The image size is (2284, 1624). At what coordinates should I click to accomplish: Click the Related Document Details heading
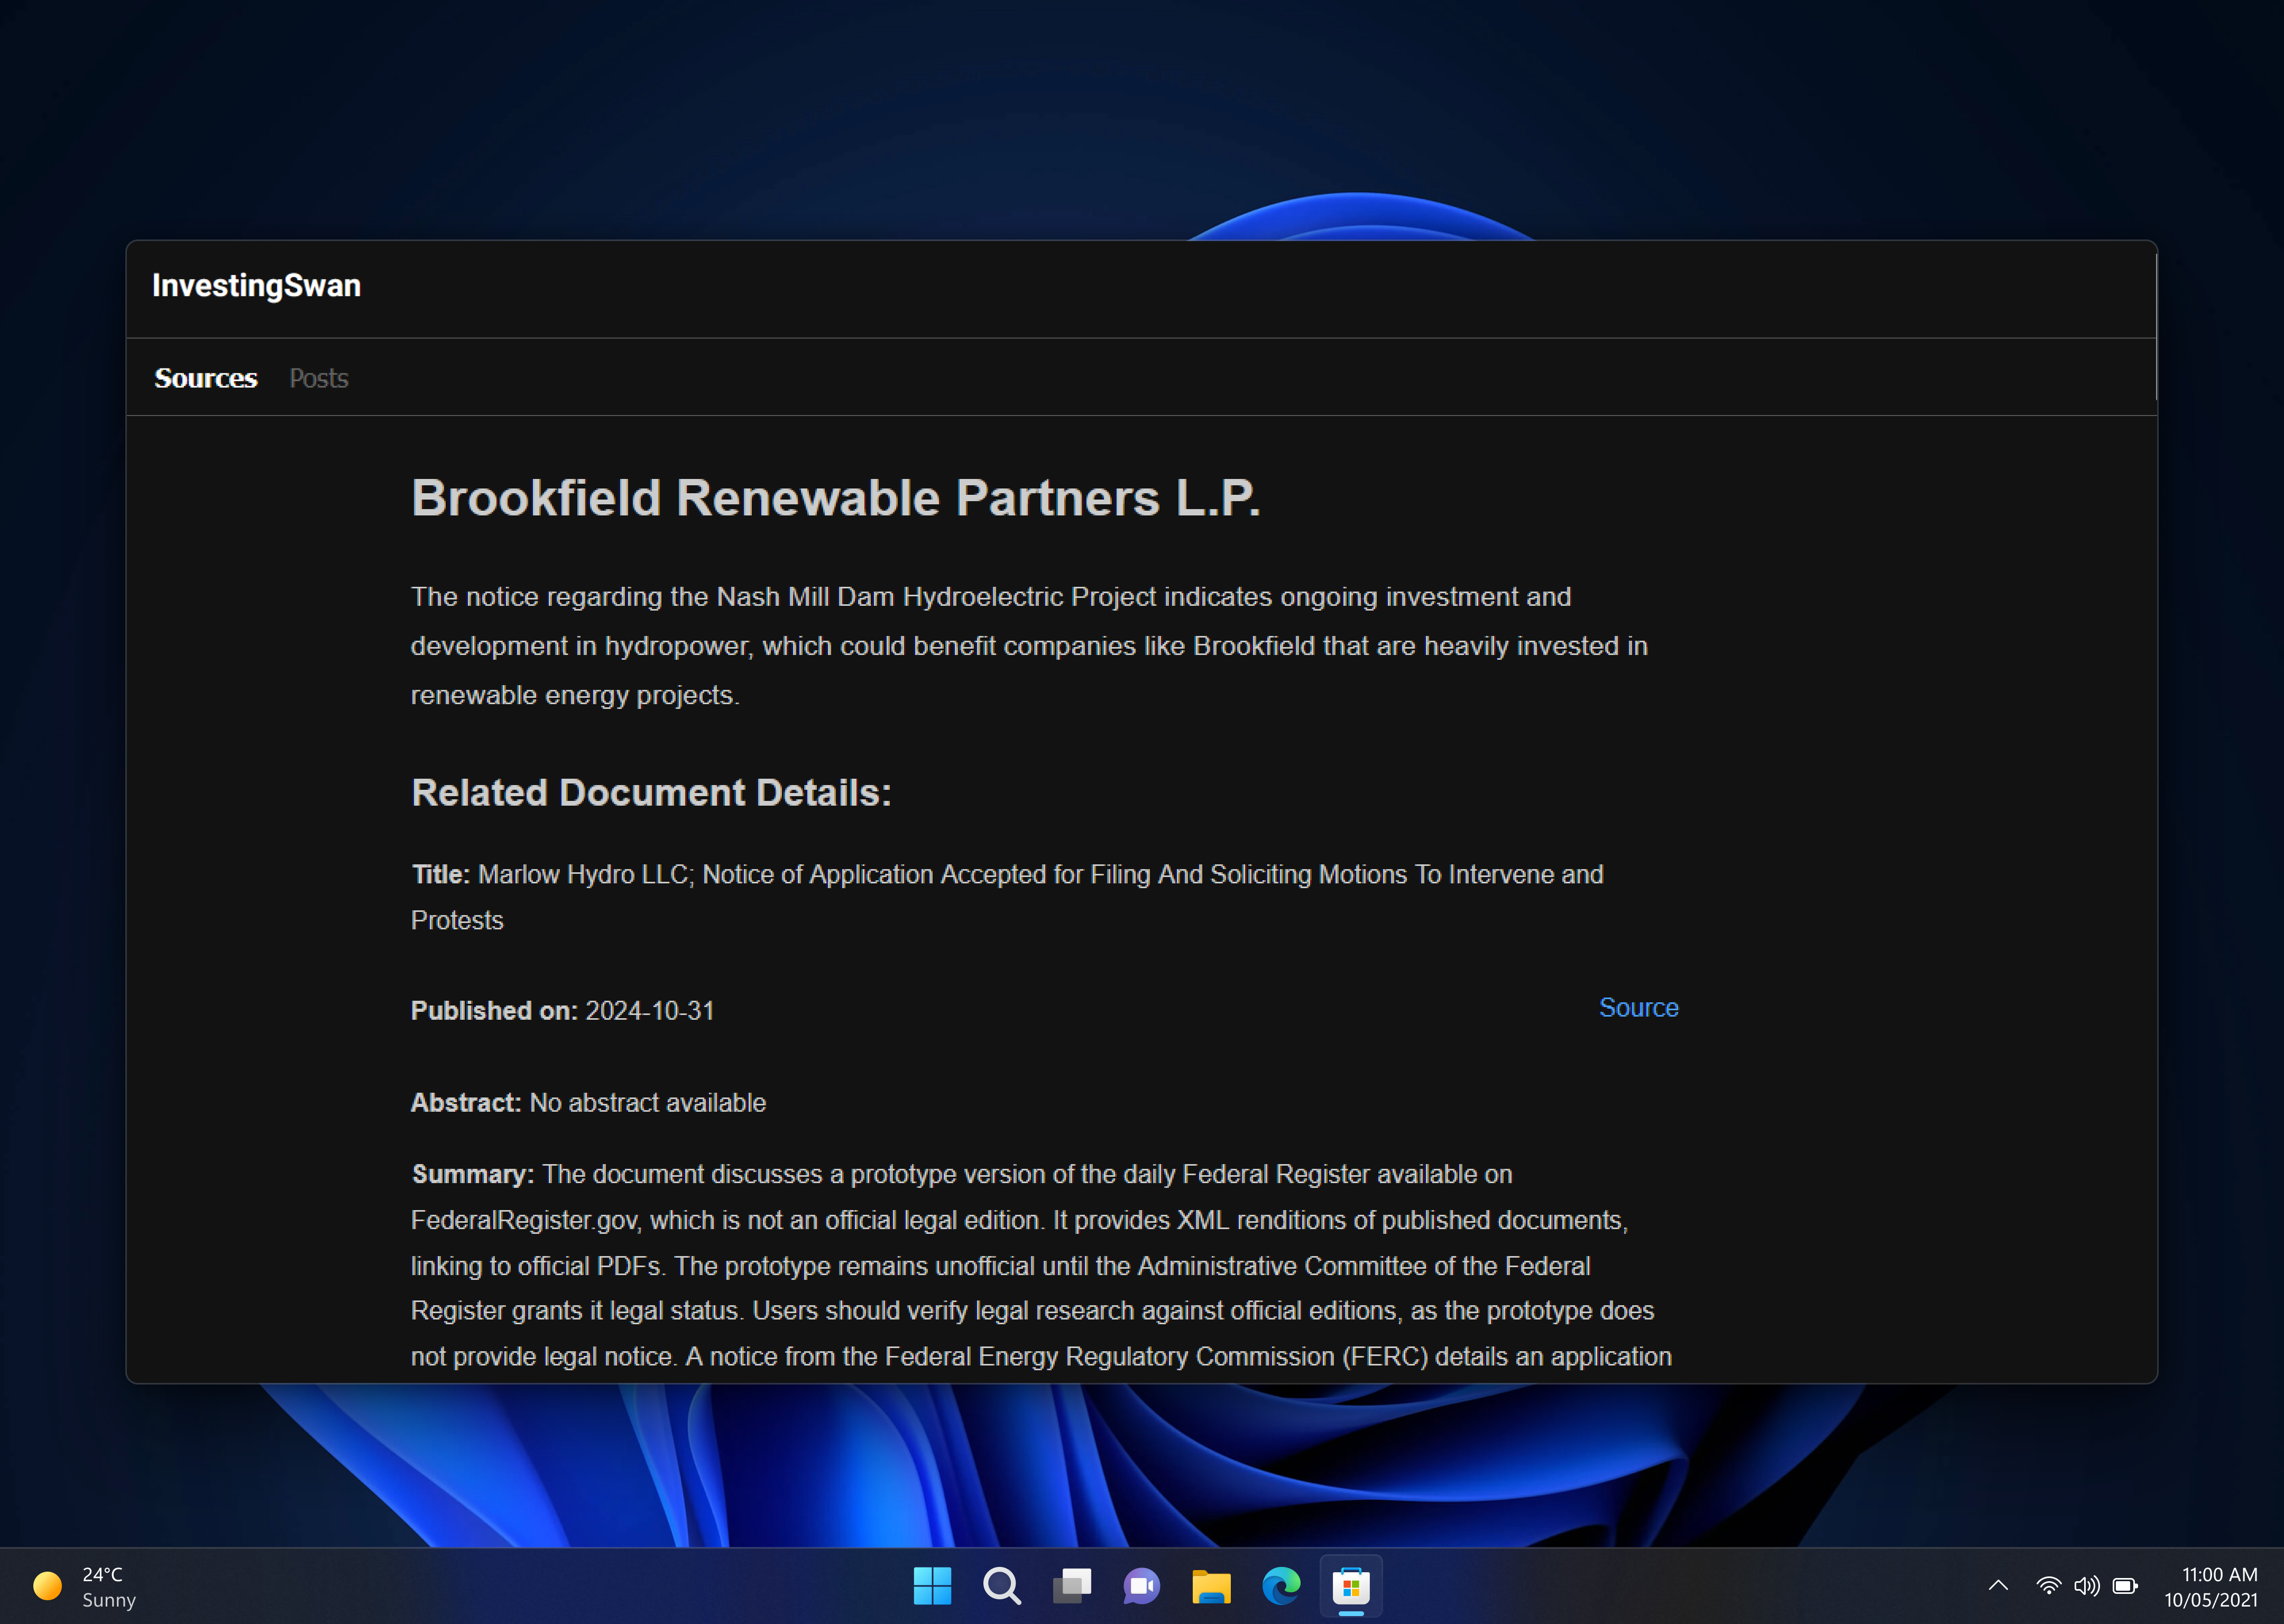click(x=651, y=793)
